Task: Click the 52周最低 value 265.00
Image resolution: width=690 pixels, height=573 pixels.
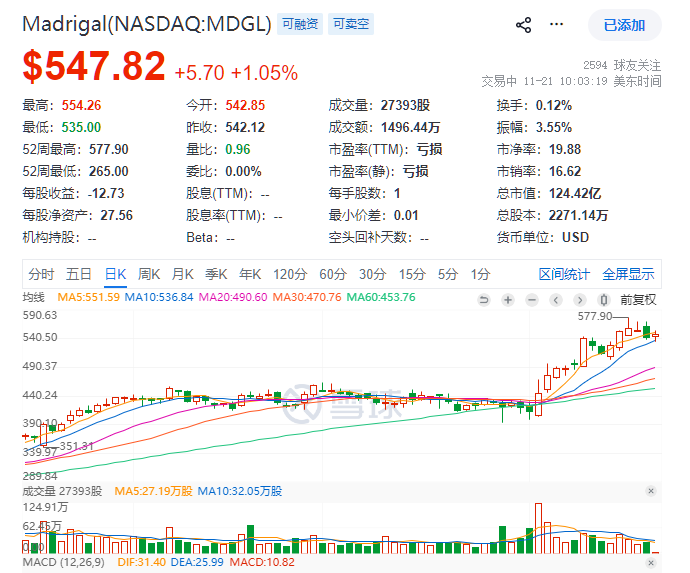Action: pyautogui.click(x=109, y=172)
